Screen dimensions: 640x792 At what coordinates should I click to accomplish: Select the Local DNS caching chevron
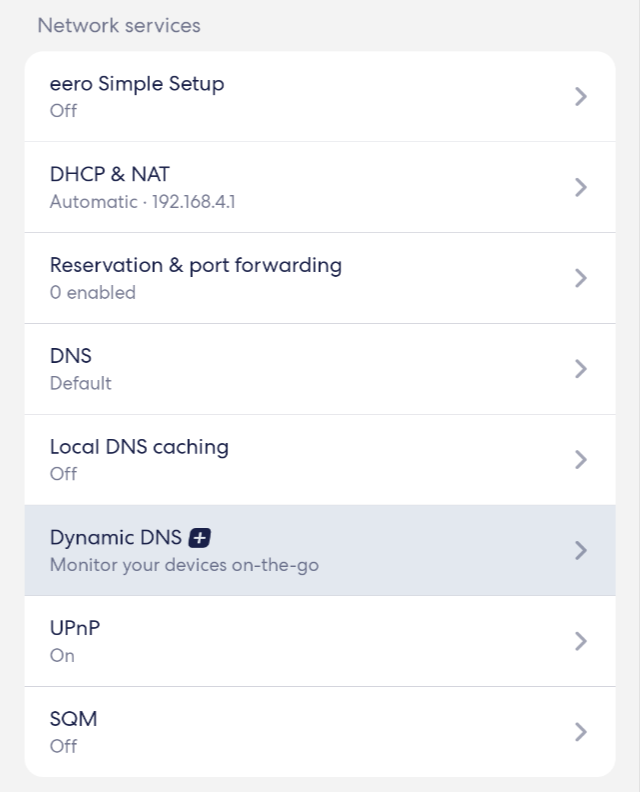[x=581, y=460]
